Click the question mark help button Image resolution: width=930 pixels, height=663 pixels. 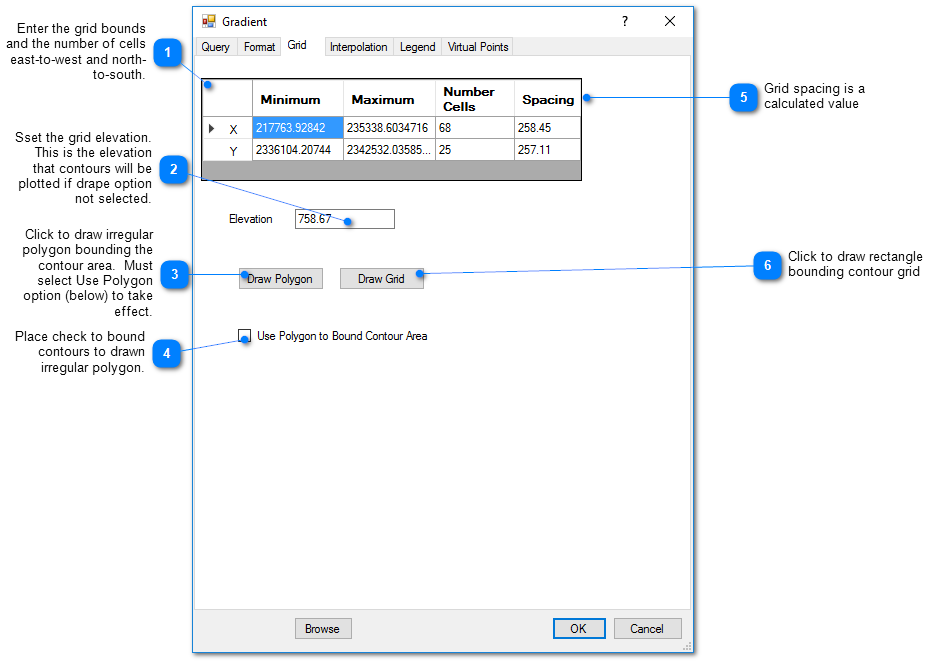(625, 21)
